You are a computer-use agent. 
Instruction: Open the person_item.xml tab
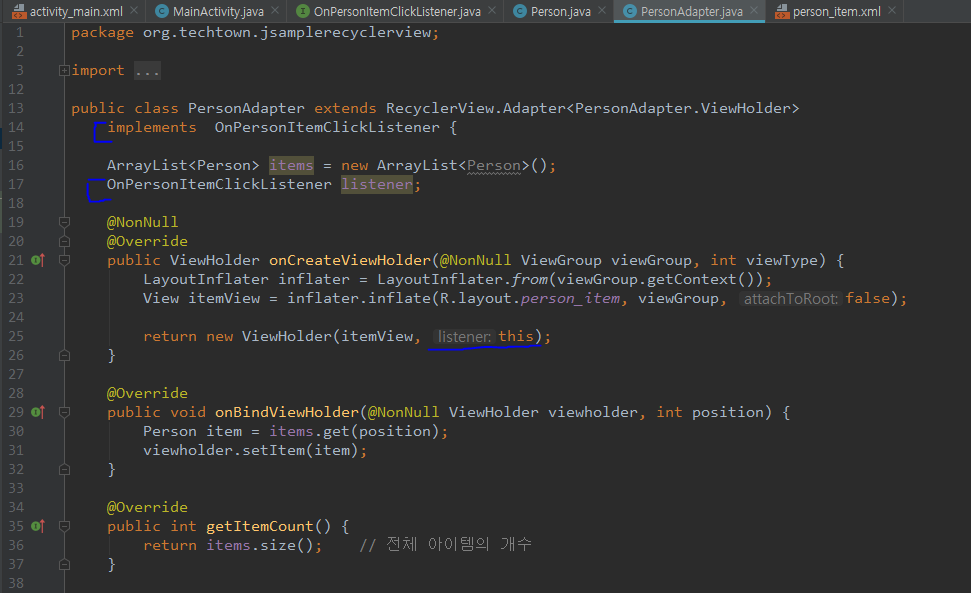837,11
